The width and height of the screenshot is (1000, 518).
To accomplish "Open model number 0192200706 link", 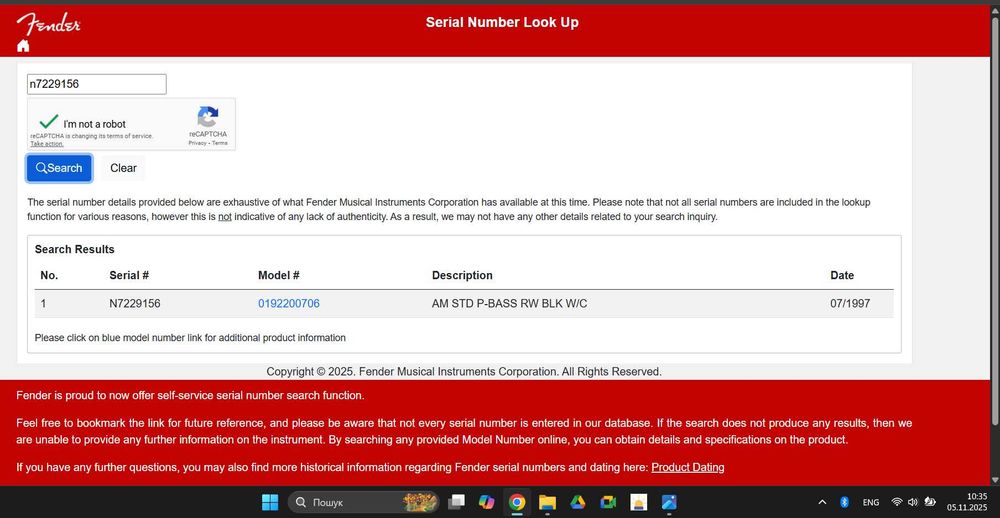I will [289, 304].
